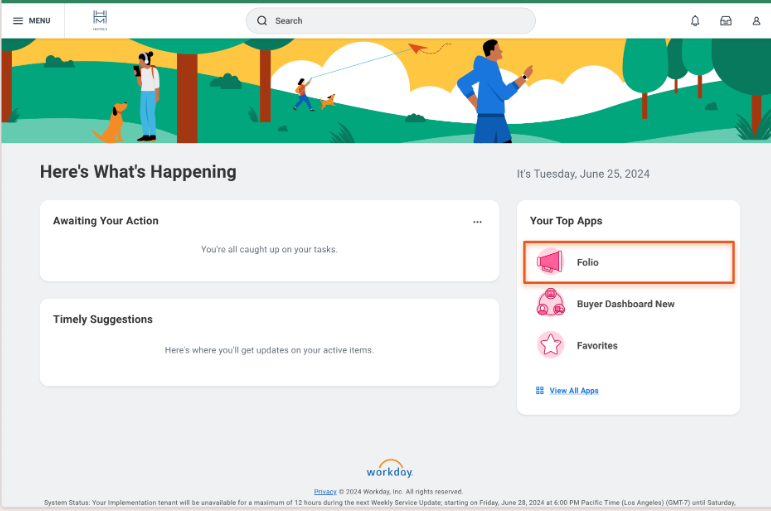Click the grid icon beside View All Apps
The image size is (771, 511).
point(539,391)
